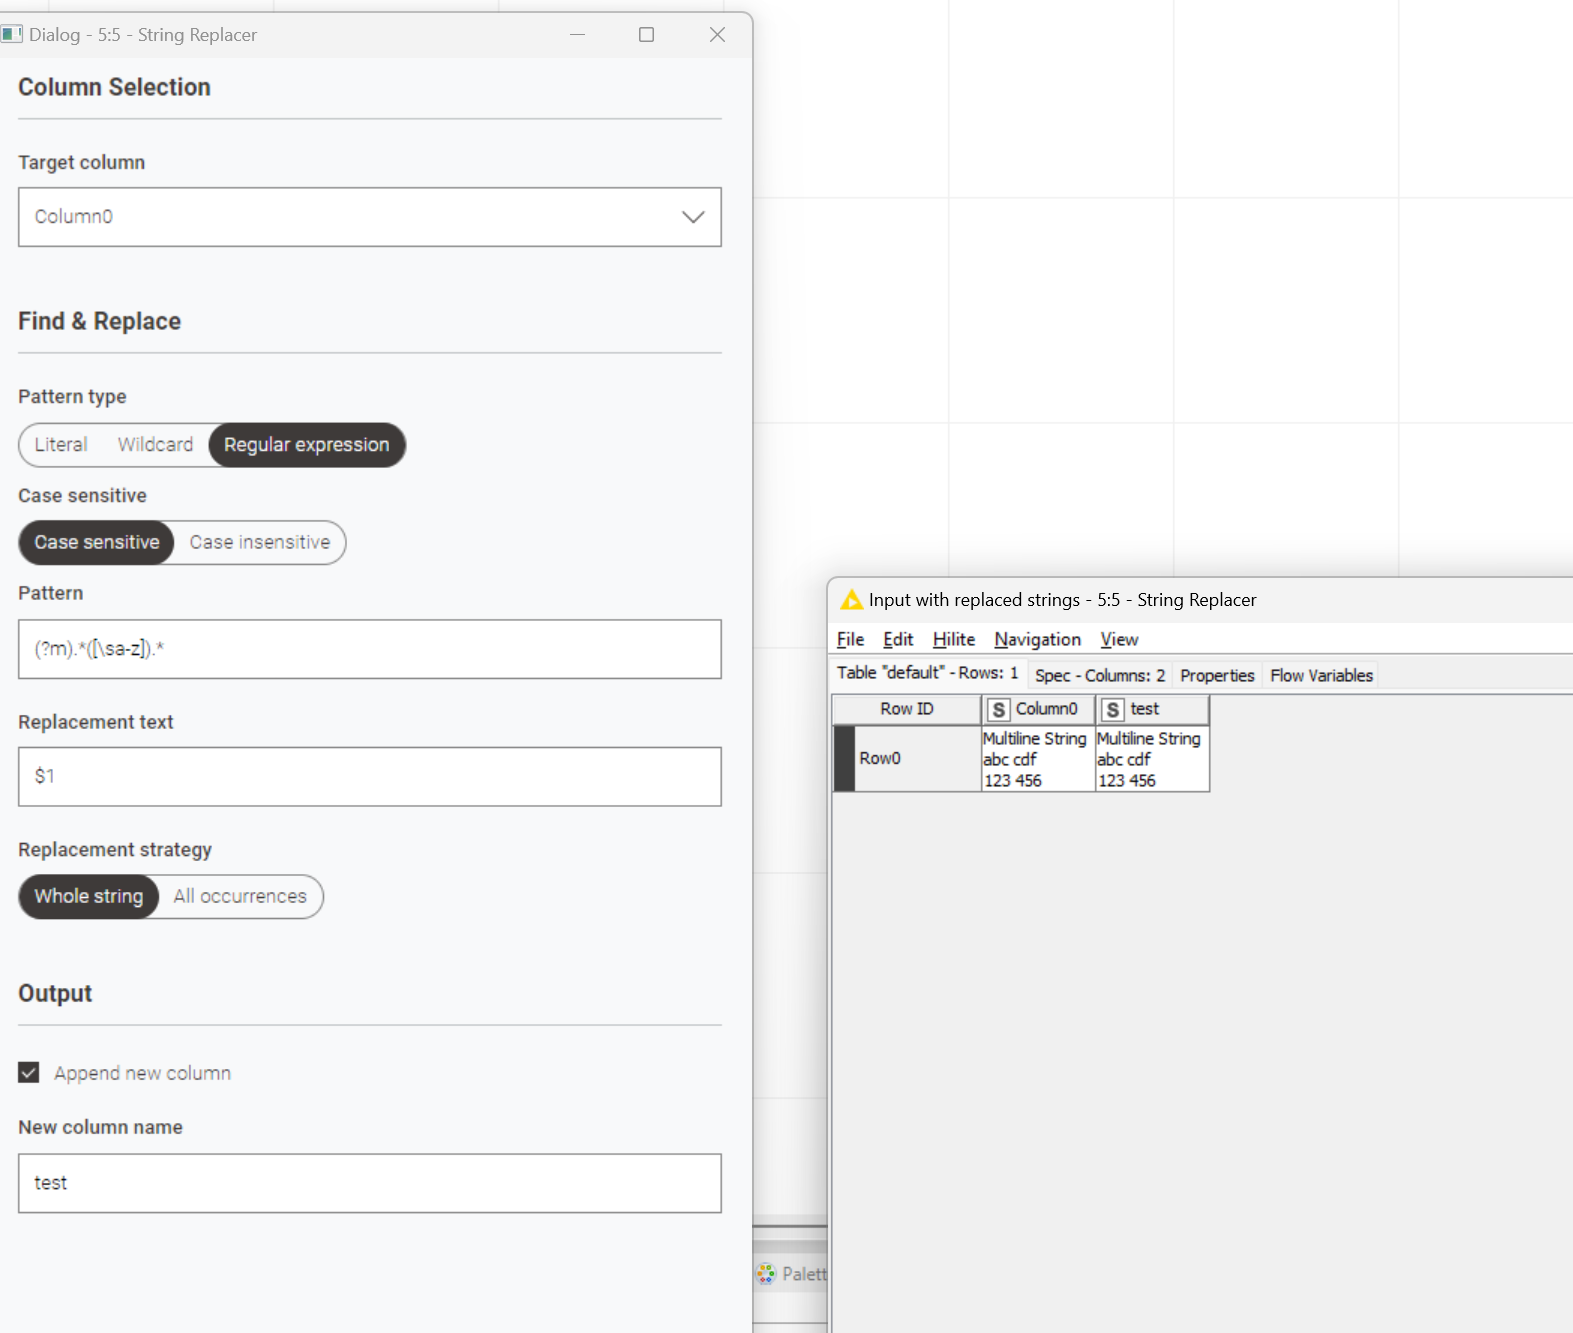Minimize the String Replacer dialog window
Screen dimensions: 1573x1333
pyautogui.click(x=577, y=35)
